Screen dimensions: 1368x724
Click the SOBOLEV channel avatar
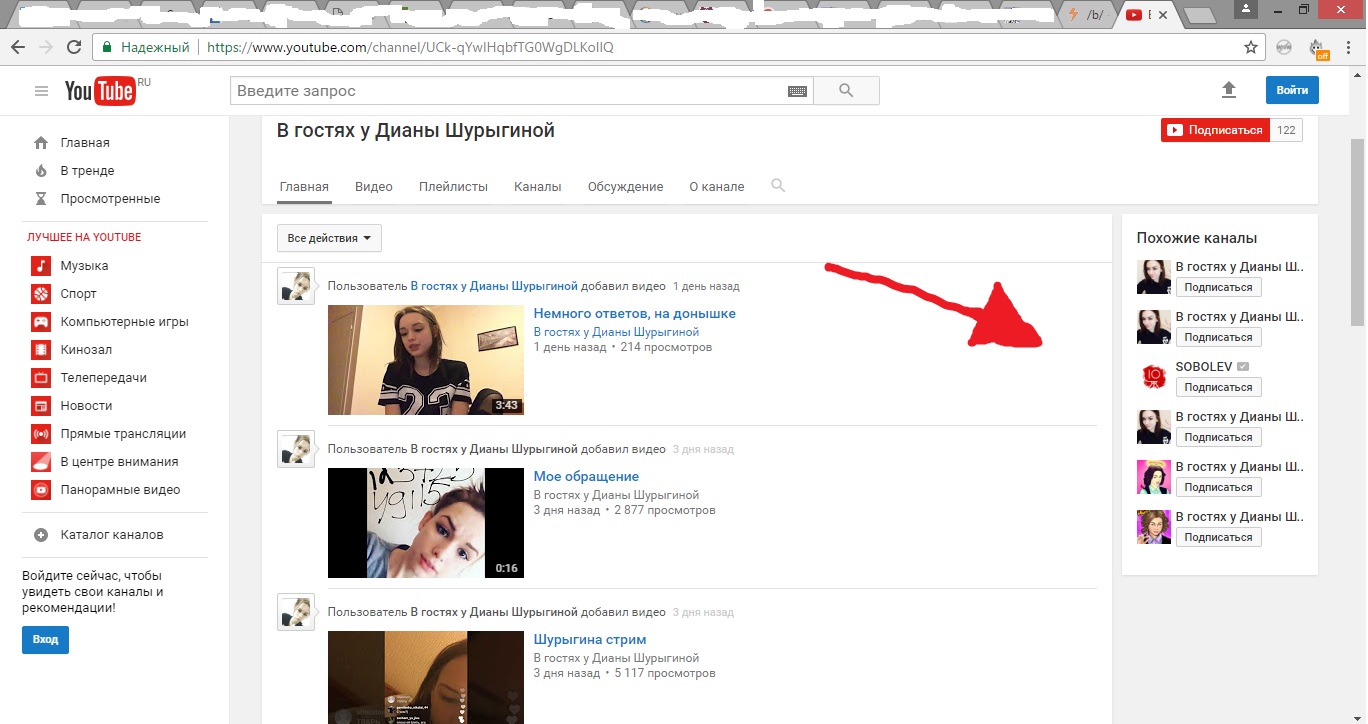(x=1154, y=377)
